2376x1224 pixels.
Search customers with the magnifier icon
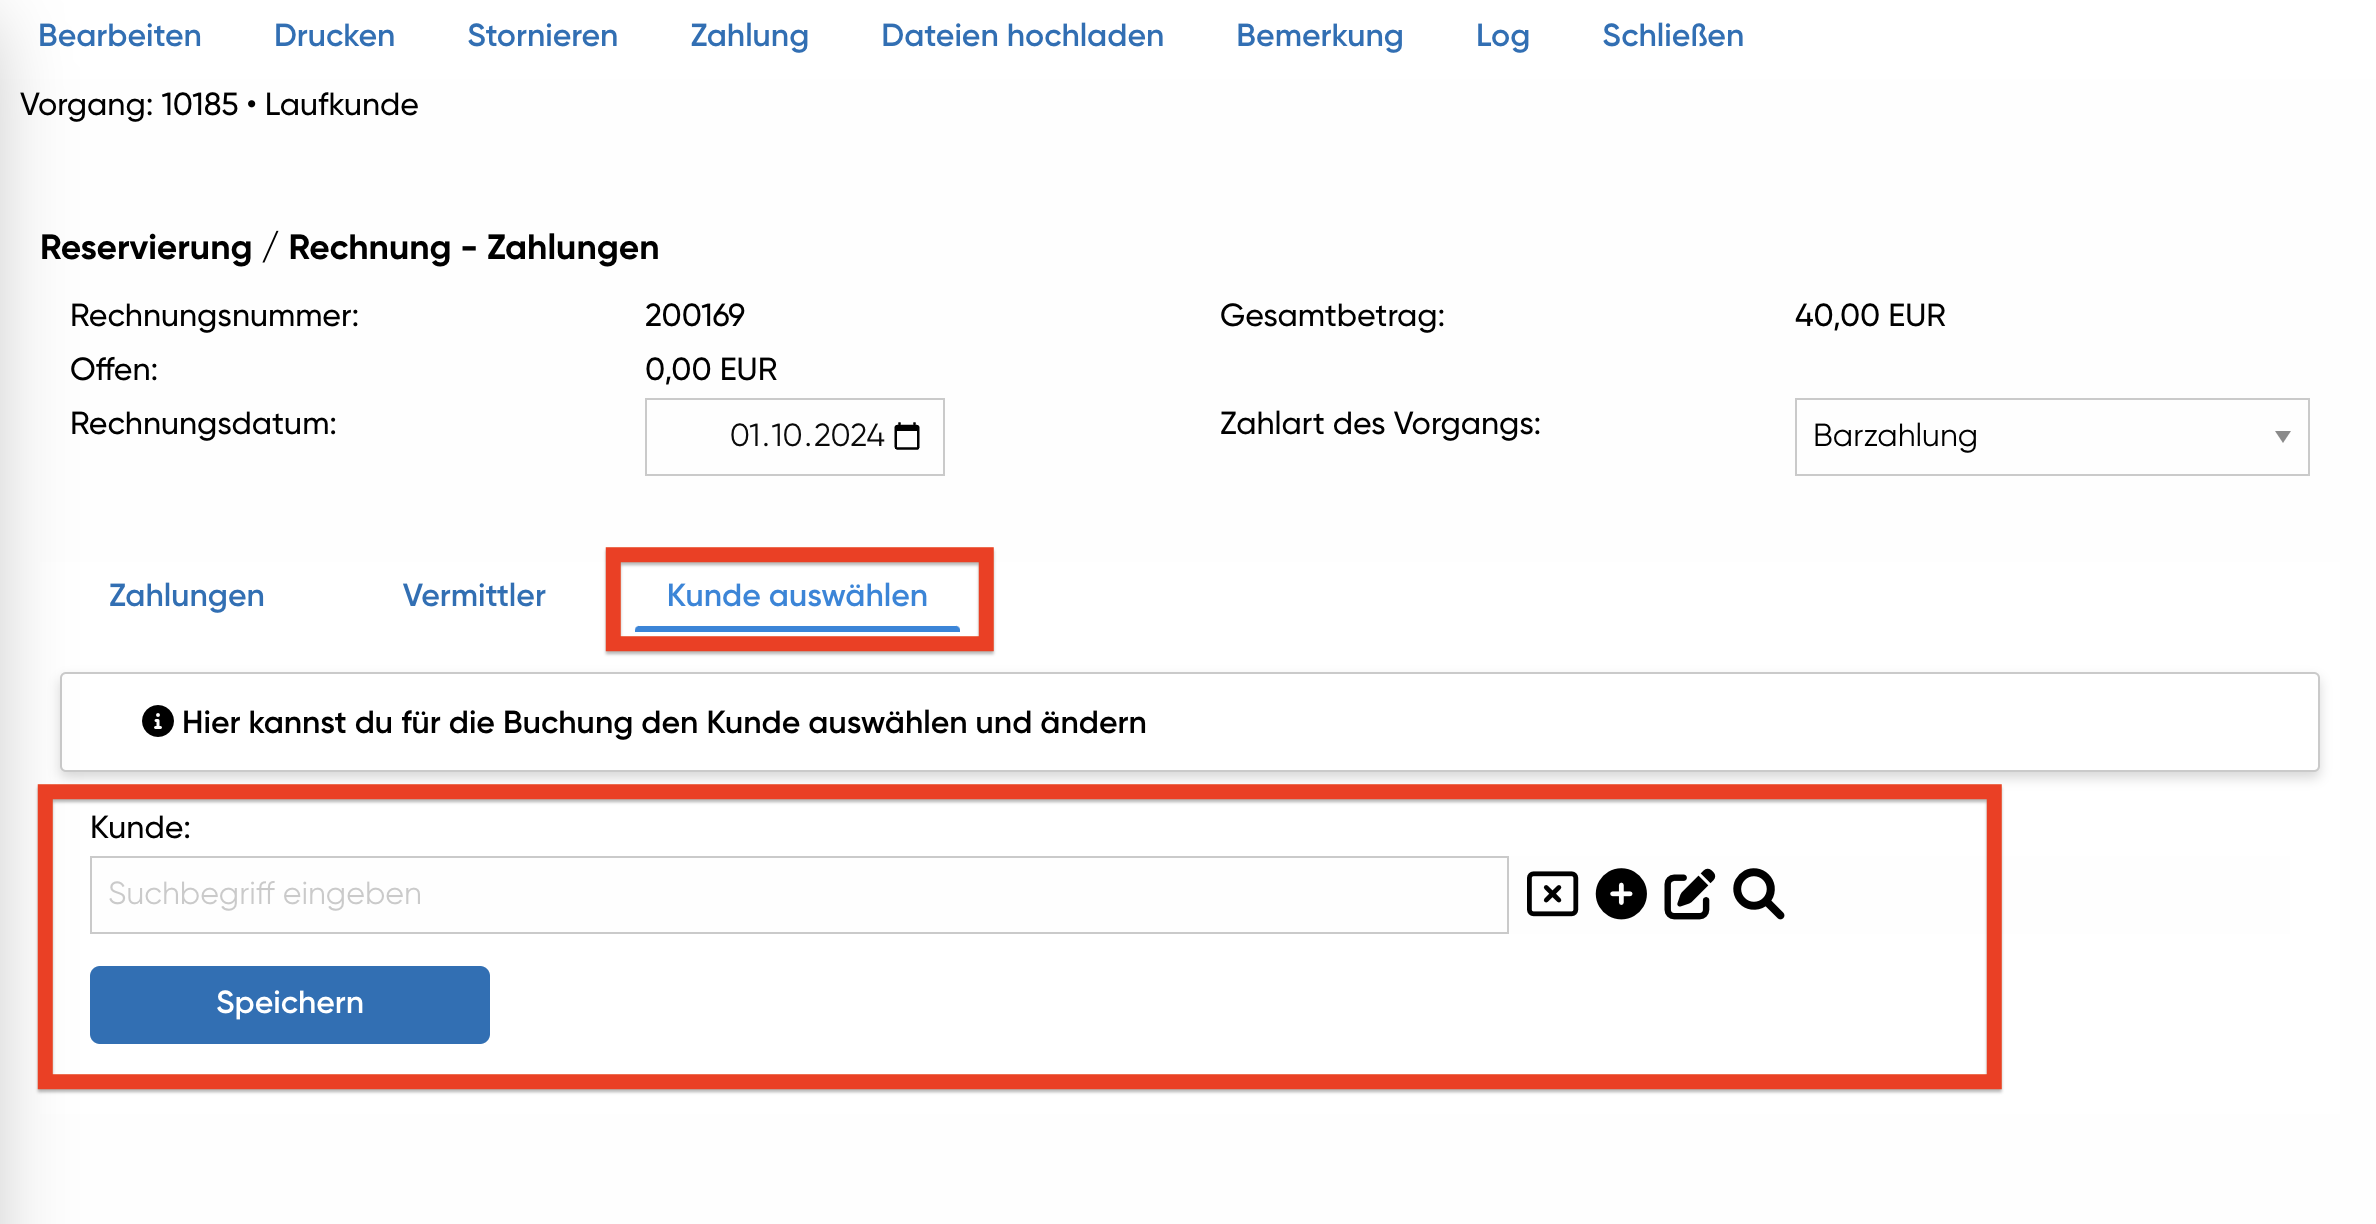pyautogui.click(x=1759, y=894)
